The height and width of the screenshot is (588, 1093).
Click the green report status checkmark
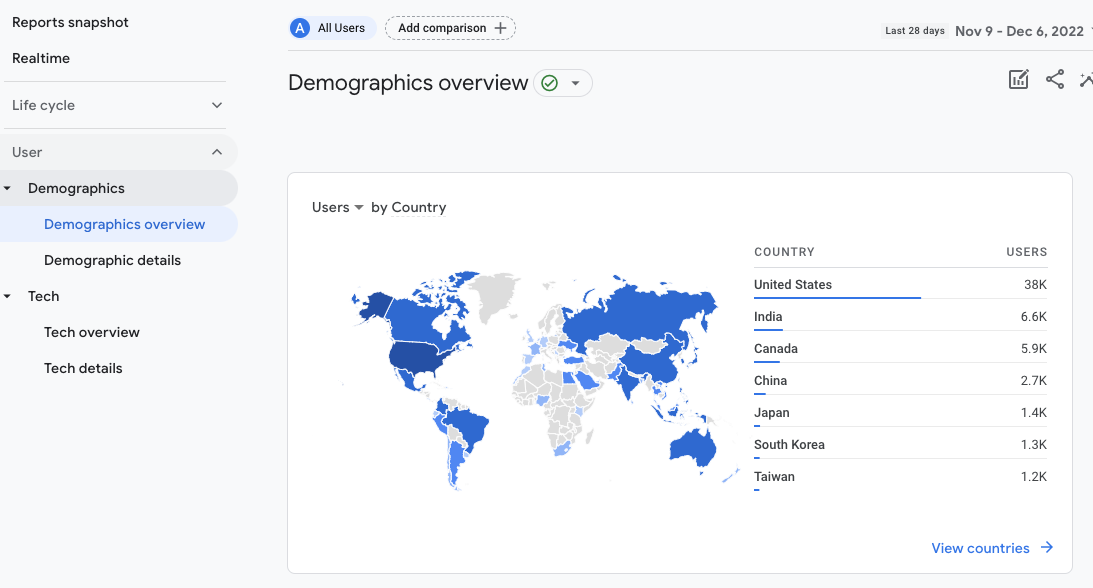(549, 83)
